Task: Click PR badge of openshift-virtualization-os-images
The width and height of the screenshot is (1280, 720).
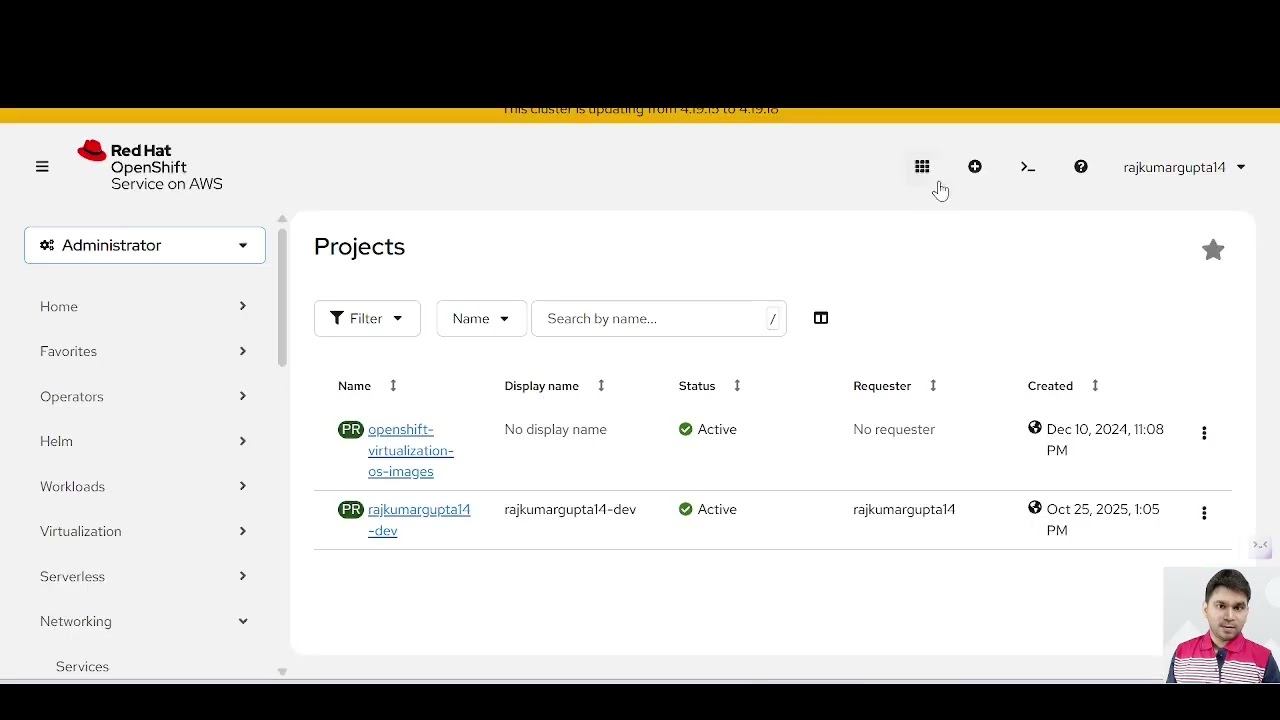Action: 351,429
